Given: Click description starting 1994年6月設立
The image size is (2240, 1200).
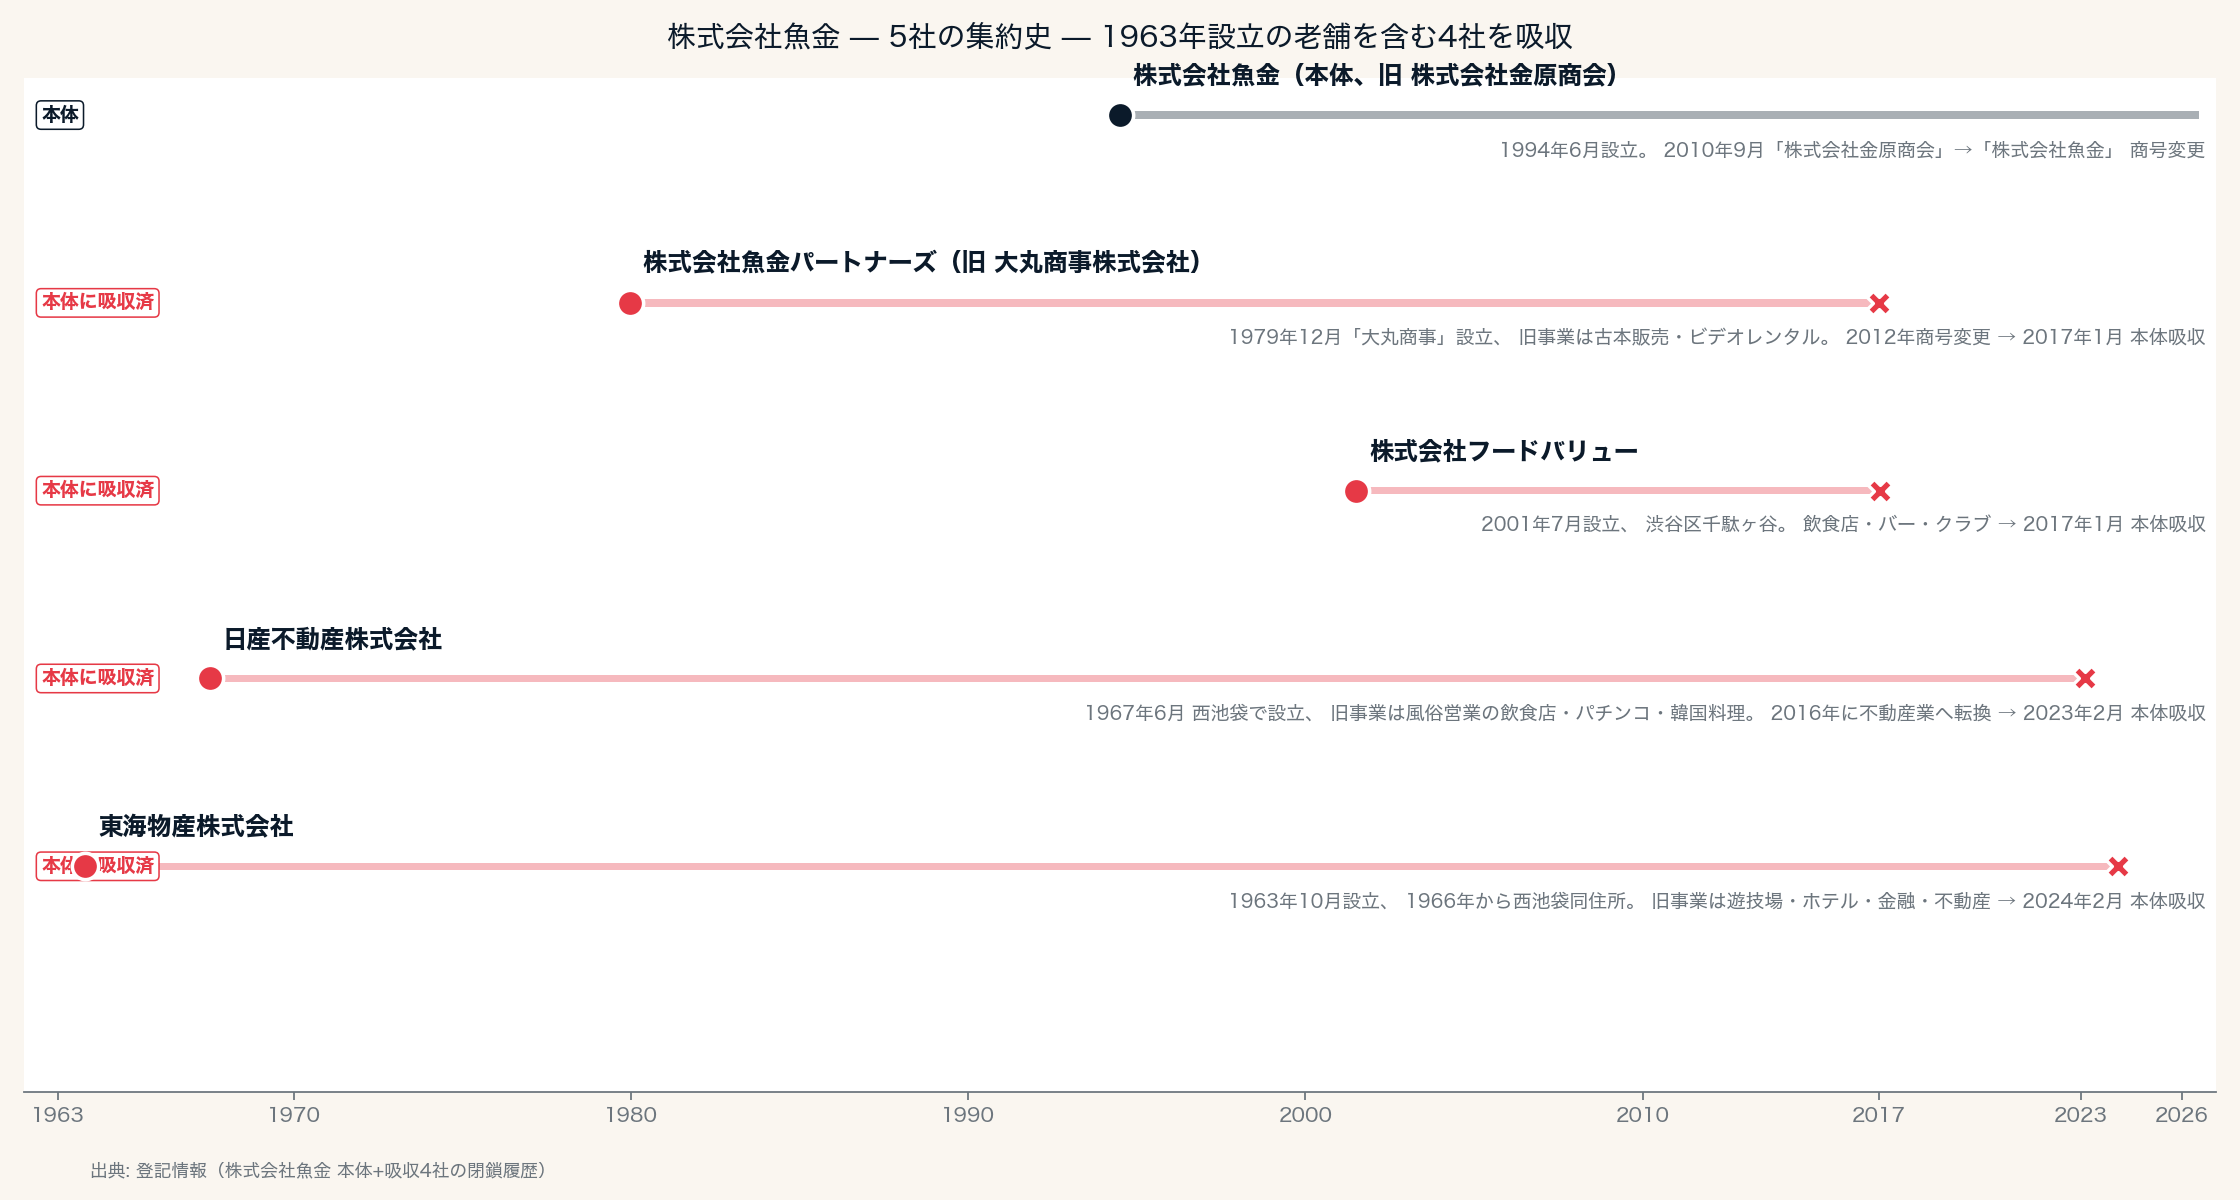Looking at the screenshot, I should click(x=1852, y=150).
